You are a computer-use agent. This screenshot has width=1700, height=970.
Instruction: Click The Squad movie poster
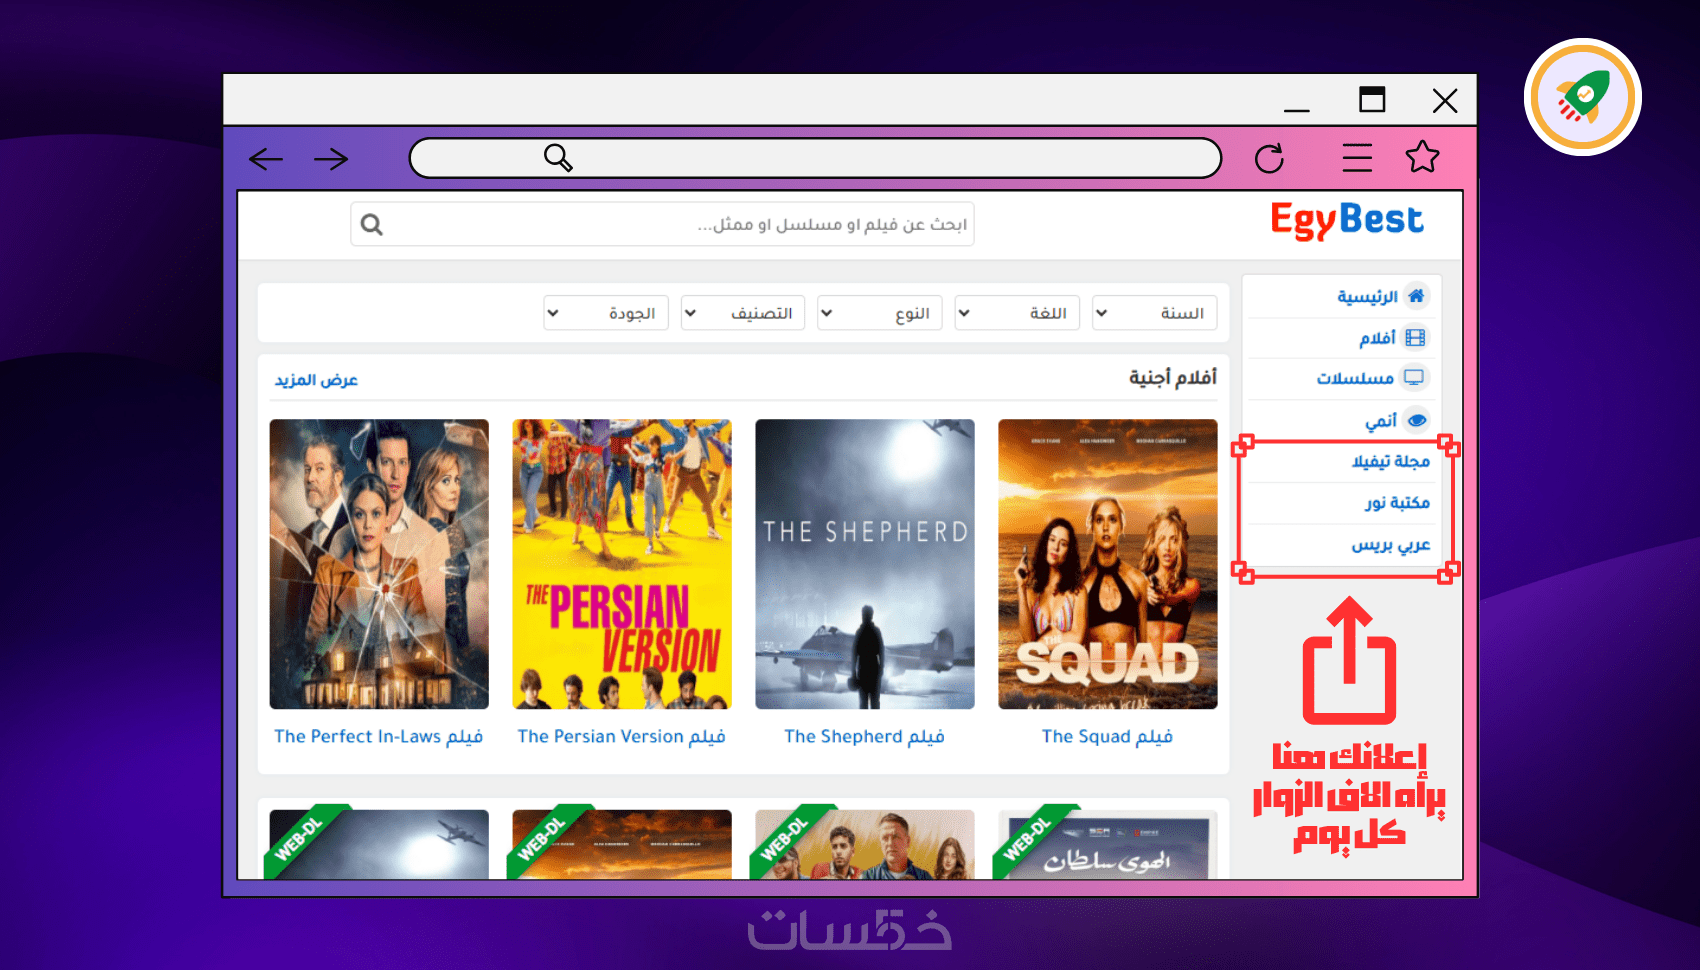coord(1107,564)
